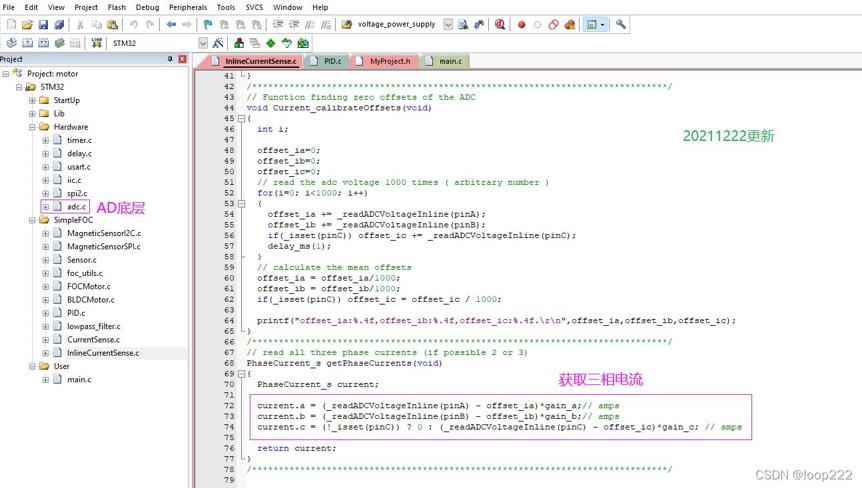Toggle enable/disable breakpoint hollow circle icon

pyautogui.click(x=538, y=24)
